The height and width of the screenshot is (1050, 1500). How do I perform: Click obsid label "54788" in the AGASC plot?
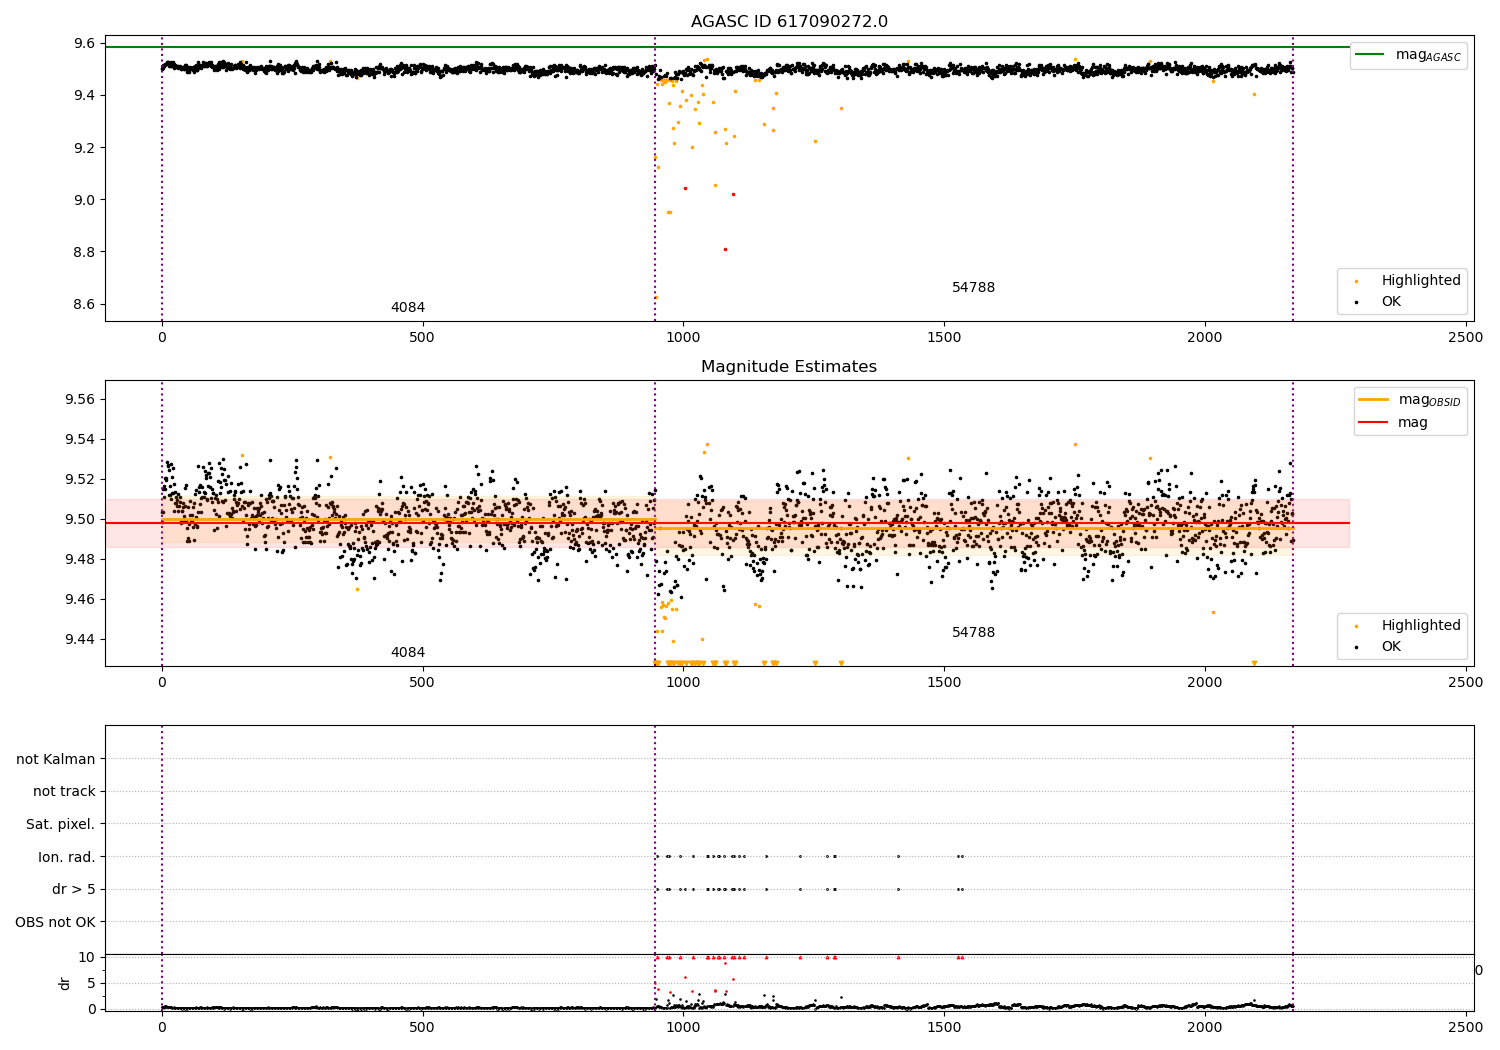tap(973, 288)
